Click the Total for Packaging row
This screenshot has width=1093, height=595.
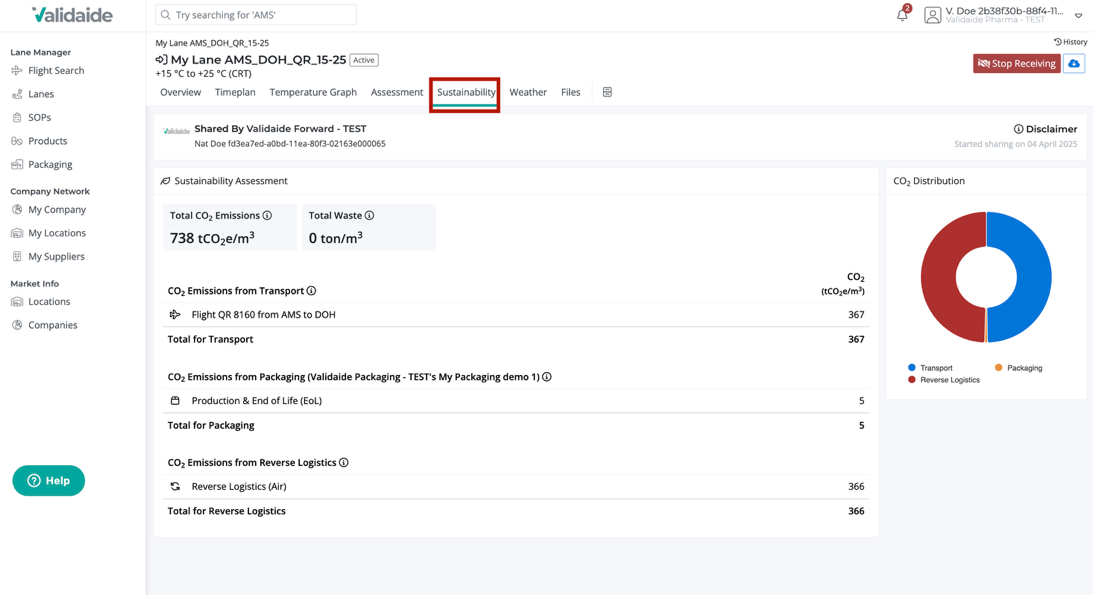pyautogui.click(x=516, y=425)
